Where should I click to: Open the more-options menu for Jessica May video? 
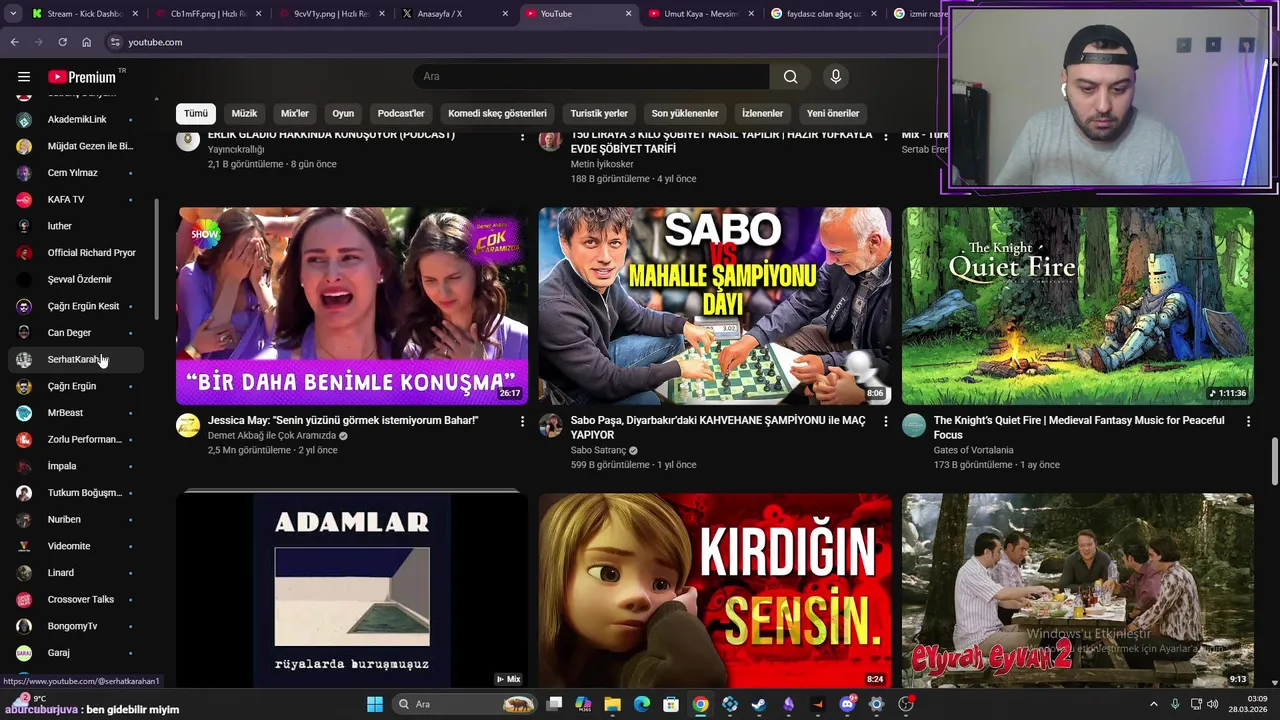pyautogui.click(x=522, y=422)
